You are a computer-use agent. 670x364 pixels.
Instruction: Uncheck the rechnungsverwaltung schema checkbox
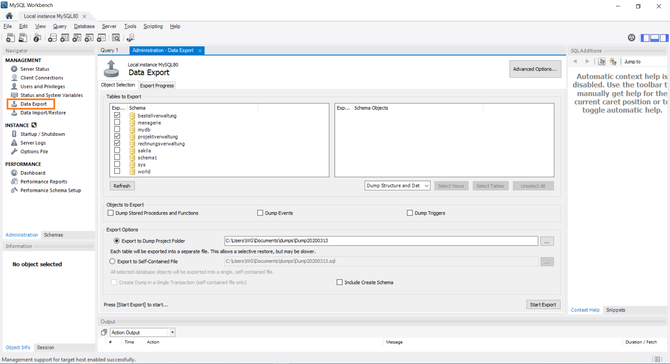click(117, 144)
